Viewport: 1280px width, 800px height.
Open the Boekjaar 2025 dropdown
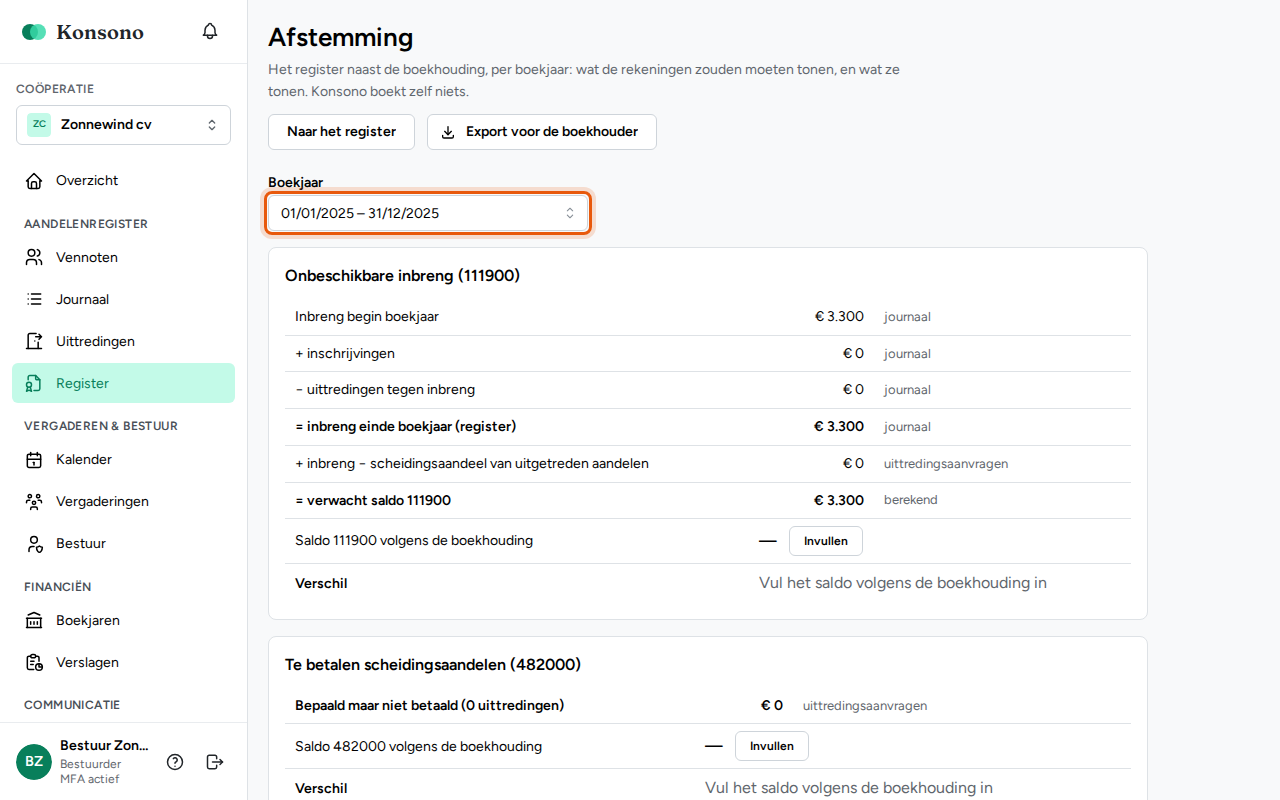[x=428, y=213]
